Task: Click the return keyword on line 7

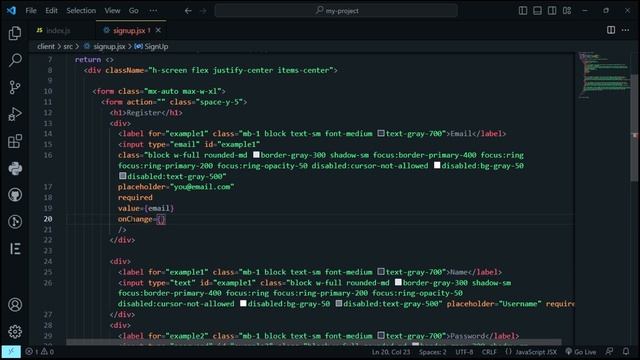Action: point(88,60)
